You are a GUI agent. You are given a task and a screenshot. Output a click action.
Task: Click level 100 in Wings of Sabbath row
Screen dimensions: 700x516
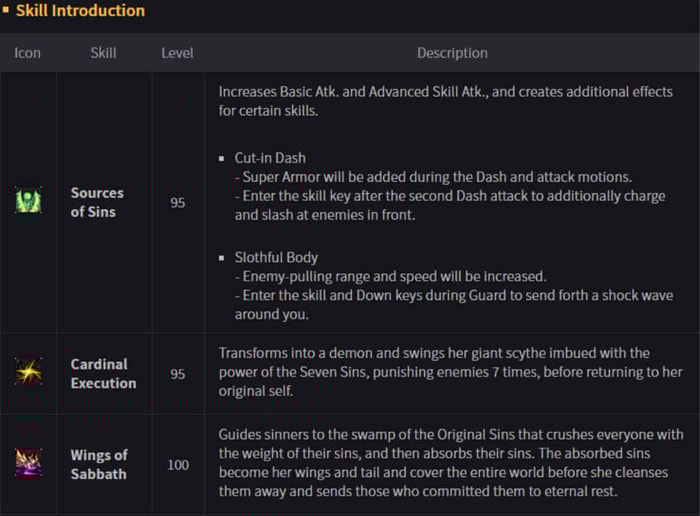pos(178,465)
